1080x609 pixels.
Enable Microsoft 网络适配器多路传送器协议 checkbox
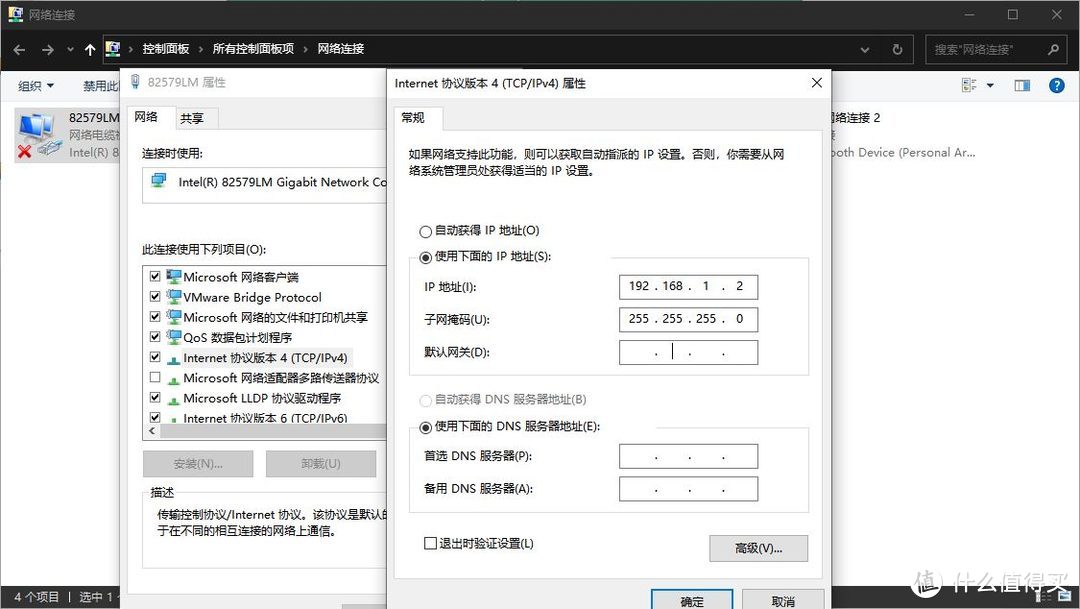pyautogui.click(x=156, y=377)
